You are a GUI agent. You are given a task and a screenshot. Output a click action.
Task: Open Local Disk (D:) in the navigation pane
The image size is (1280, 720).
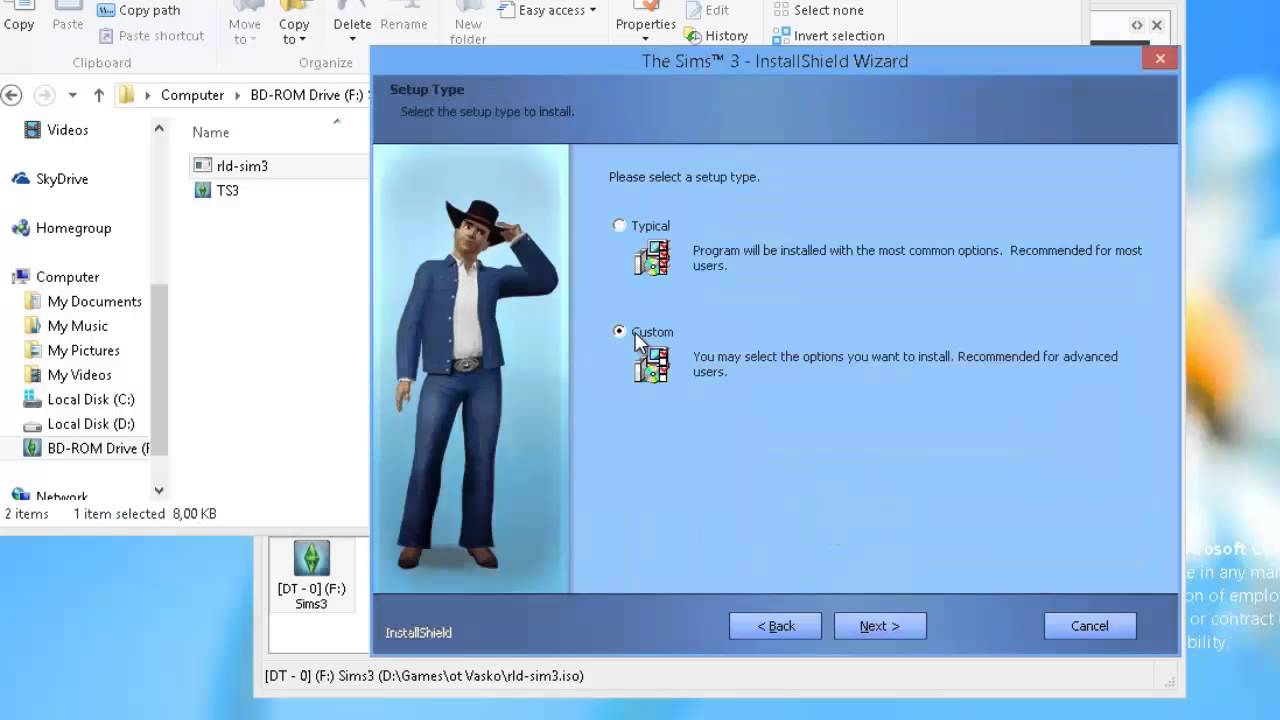coord(91,424)
